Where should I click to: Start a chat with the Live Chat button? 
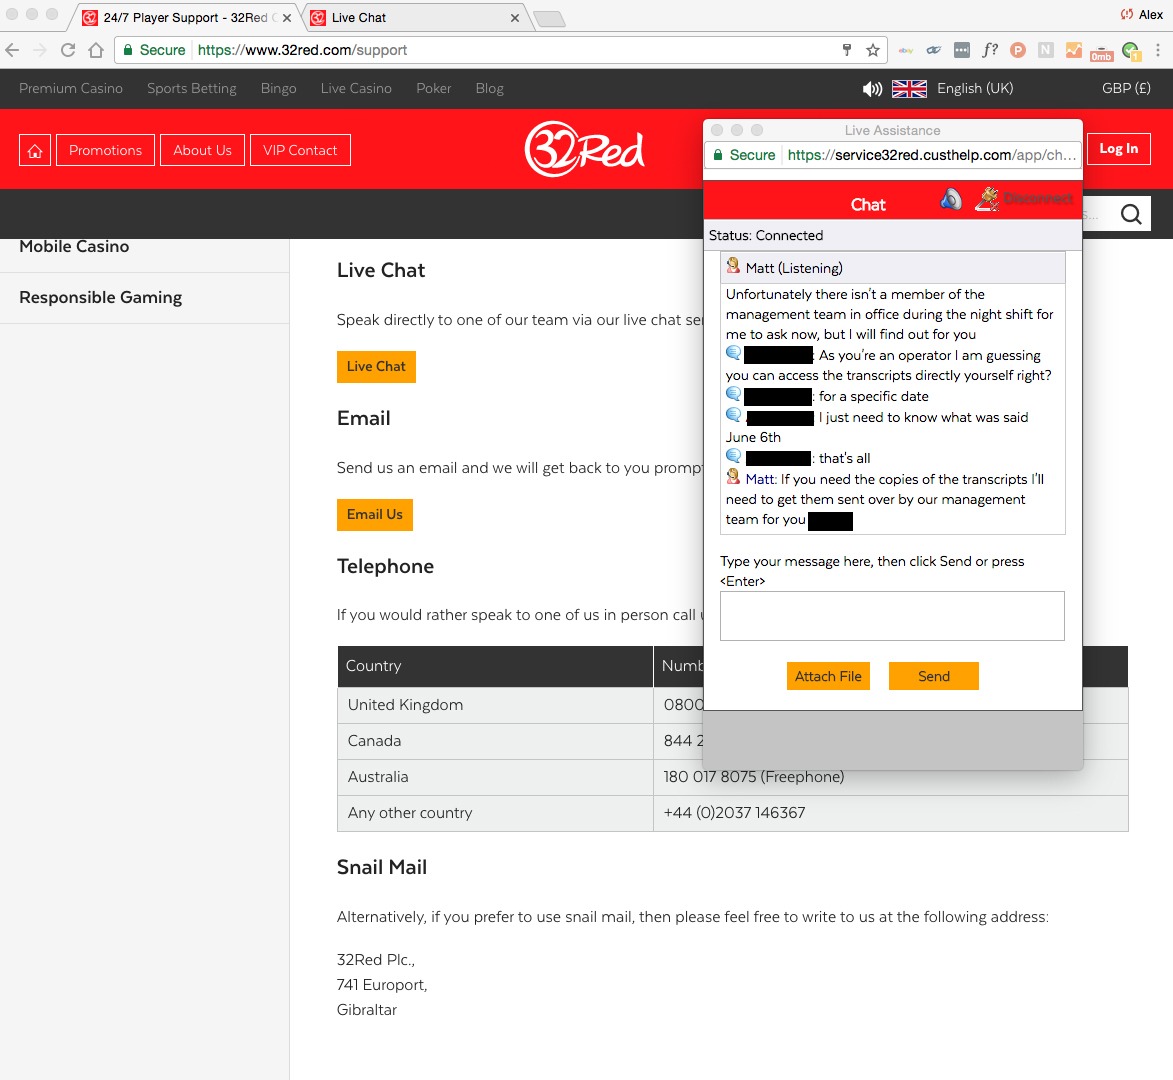[x=376, y=366]
